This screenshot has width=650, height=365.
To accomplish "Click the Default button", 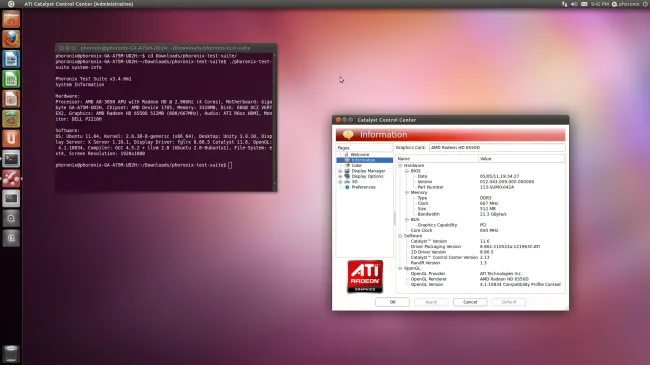I will (x=509, y=302).
